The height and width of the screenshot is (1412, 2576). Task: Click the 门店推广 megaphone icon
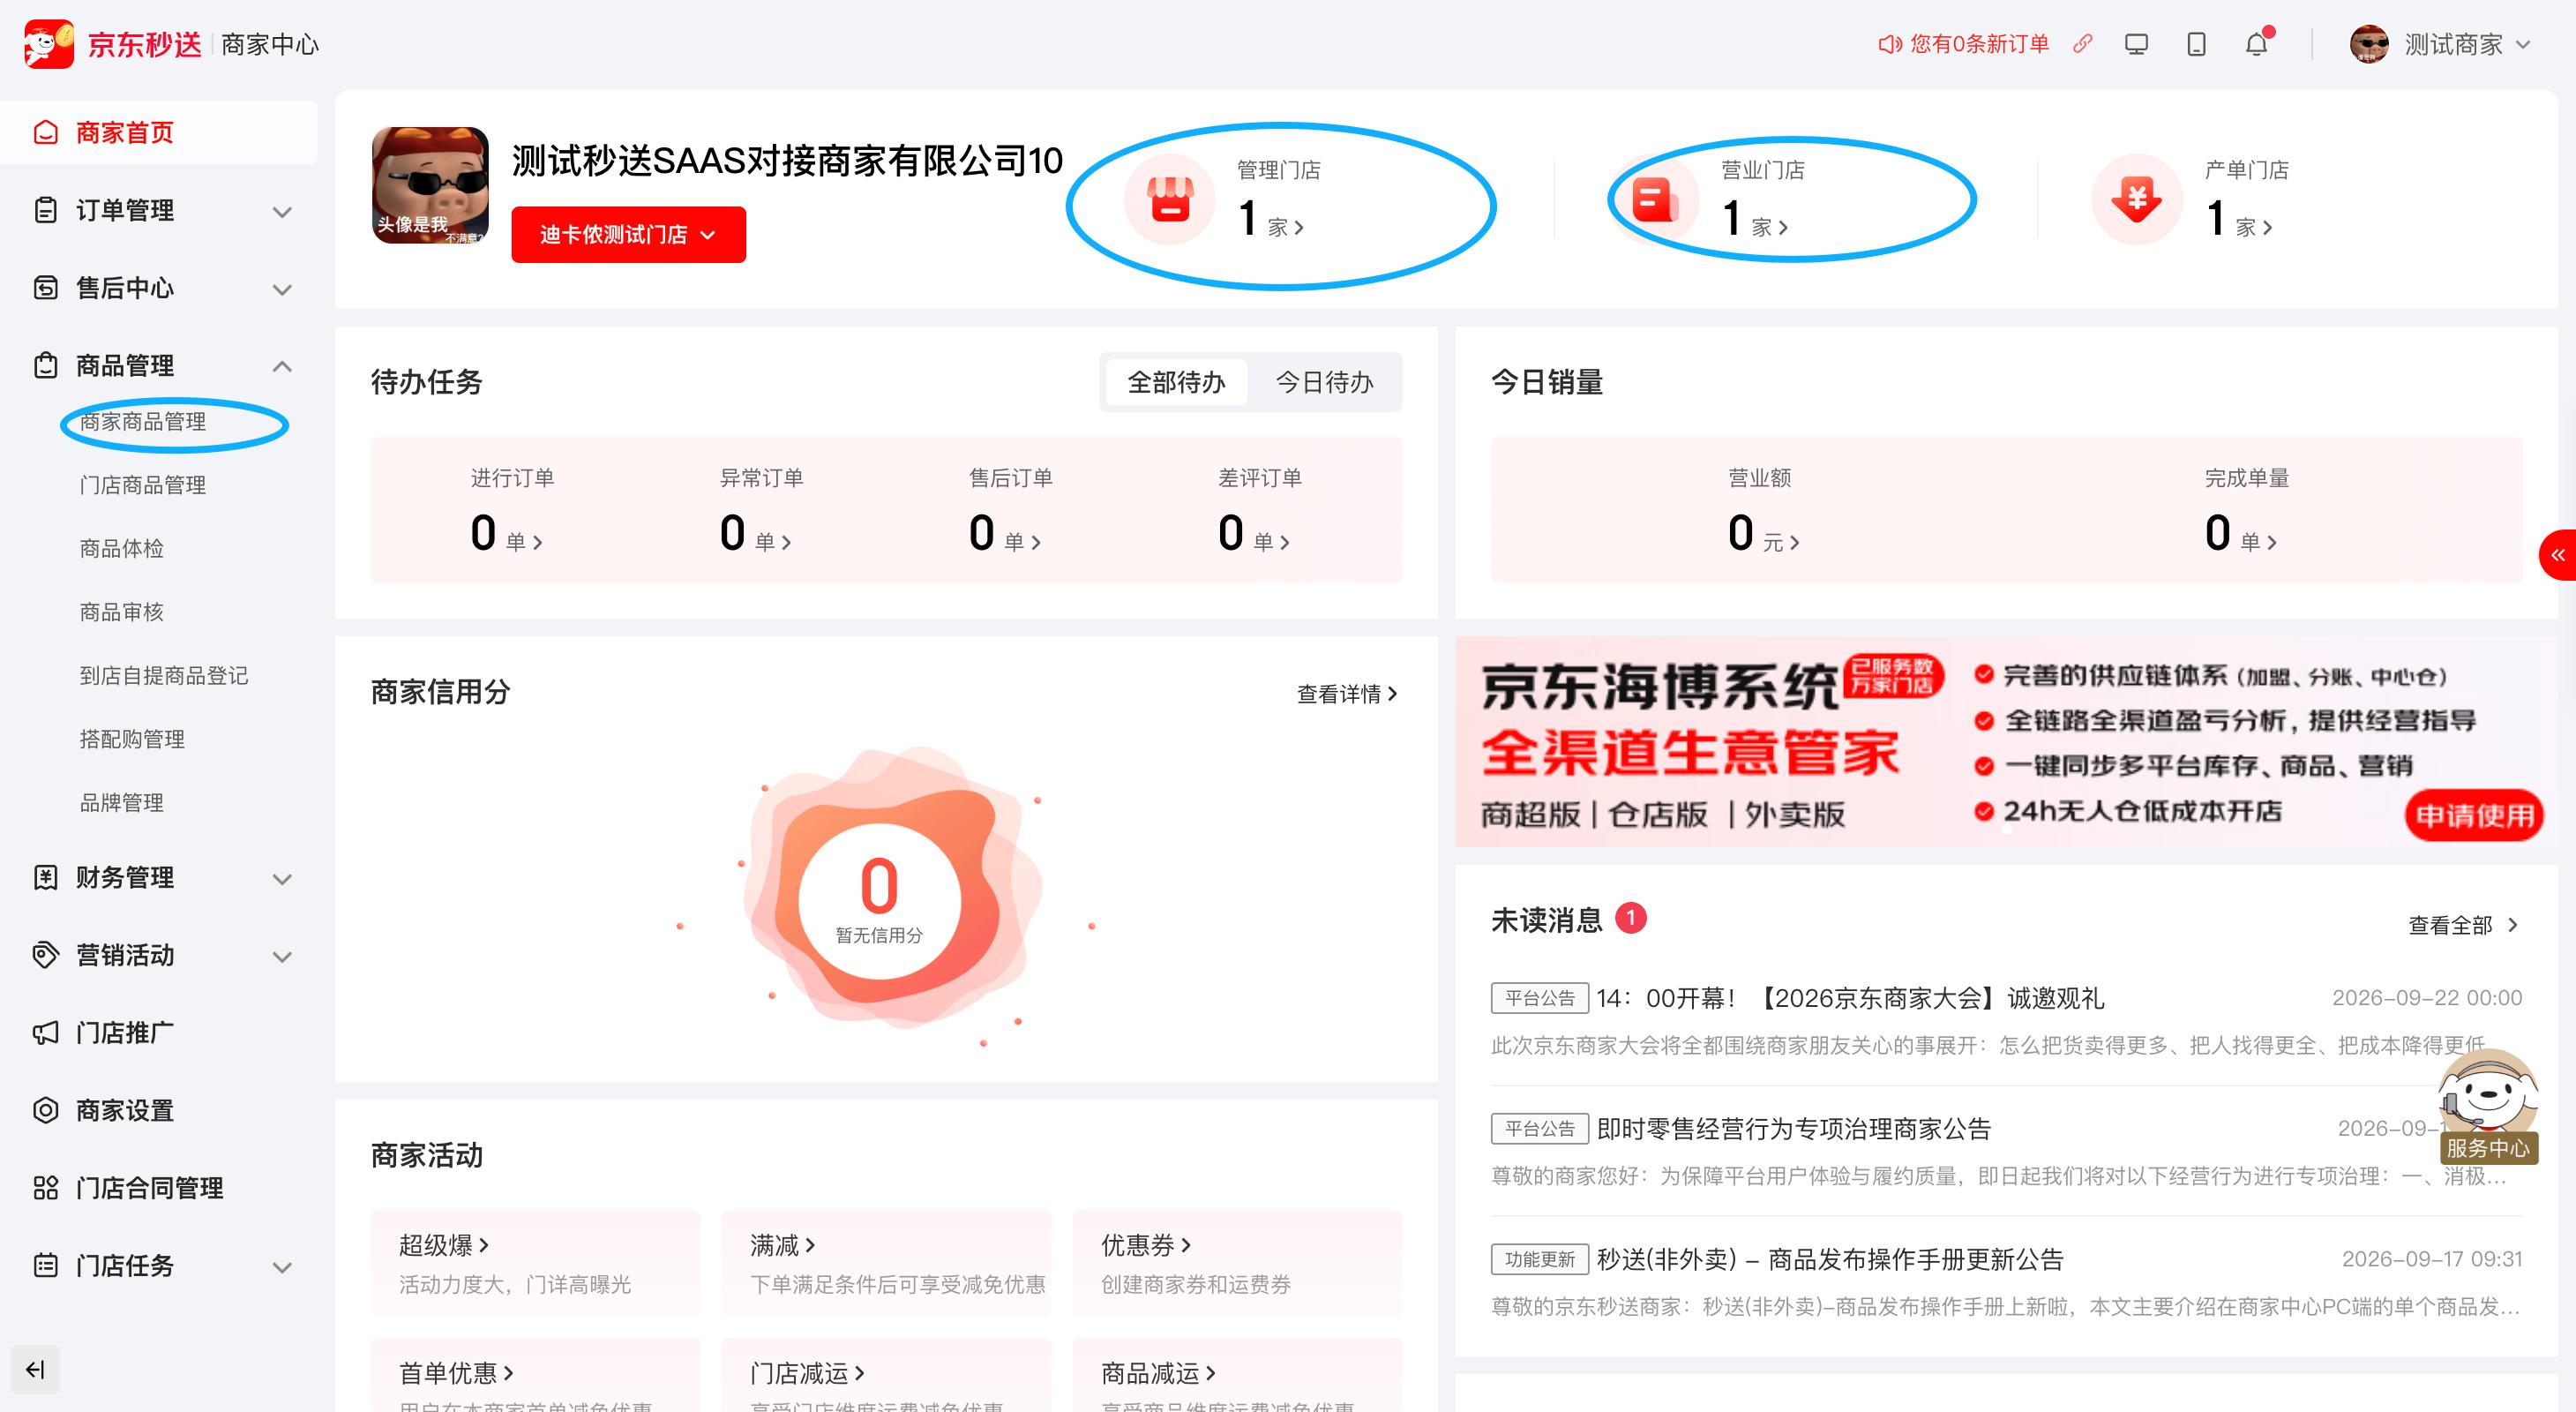pyautogui.click(x=46, y=1032)
